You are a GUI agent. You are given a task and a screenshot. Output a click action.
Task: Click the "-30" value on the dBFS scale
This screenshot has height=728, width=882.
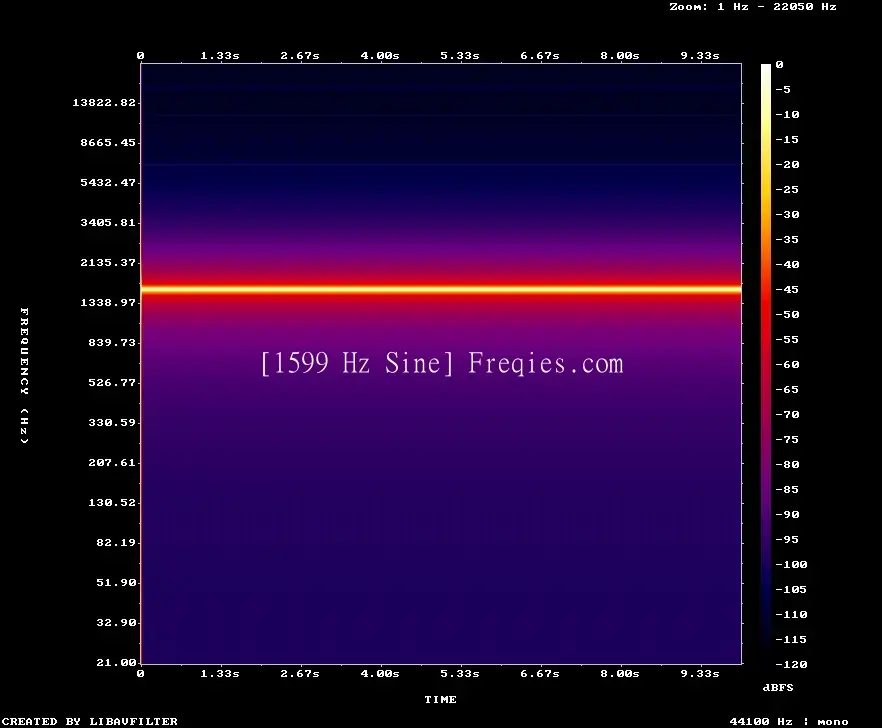(787, 214)
